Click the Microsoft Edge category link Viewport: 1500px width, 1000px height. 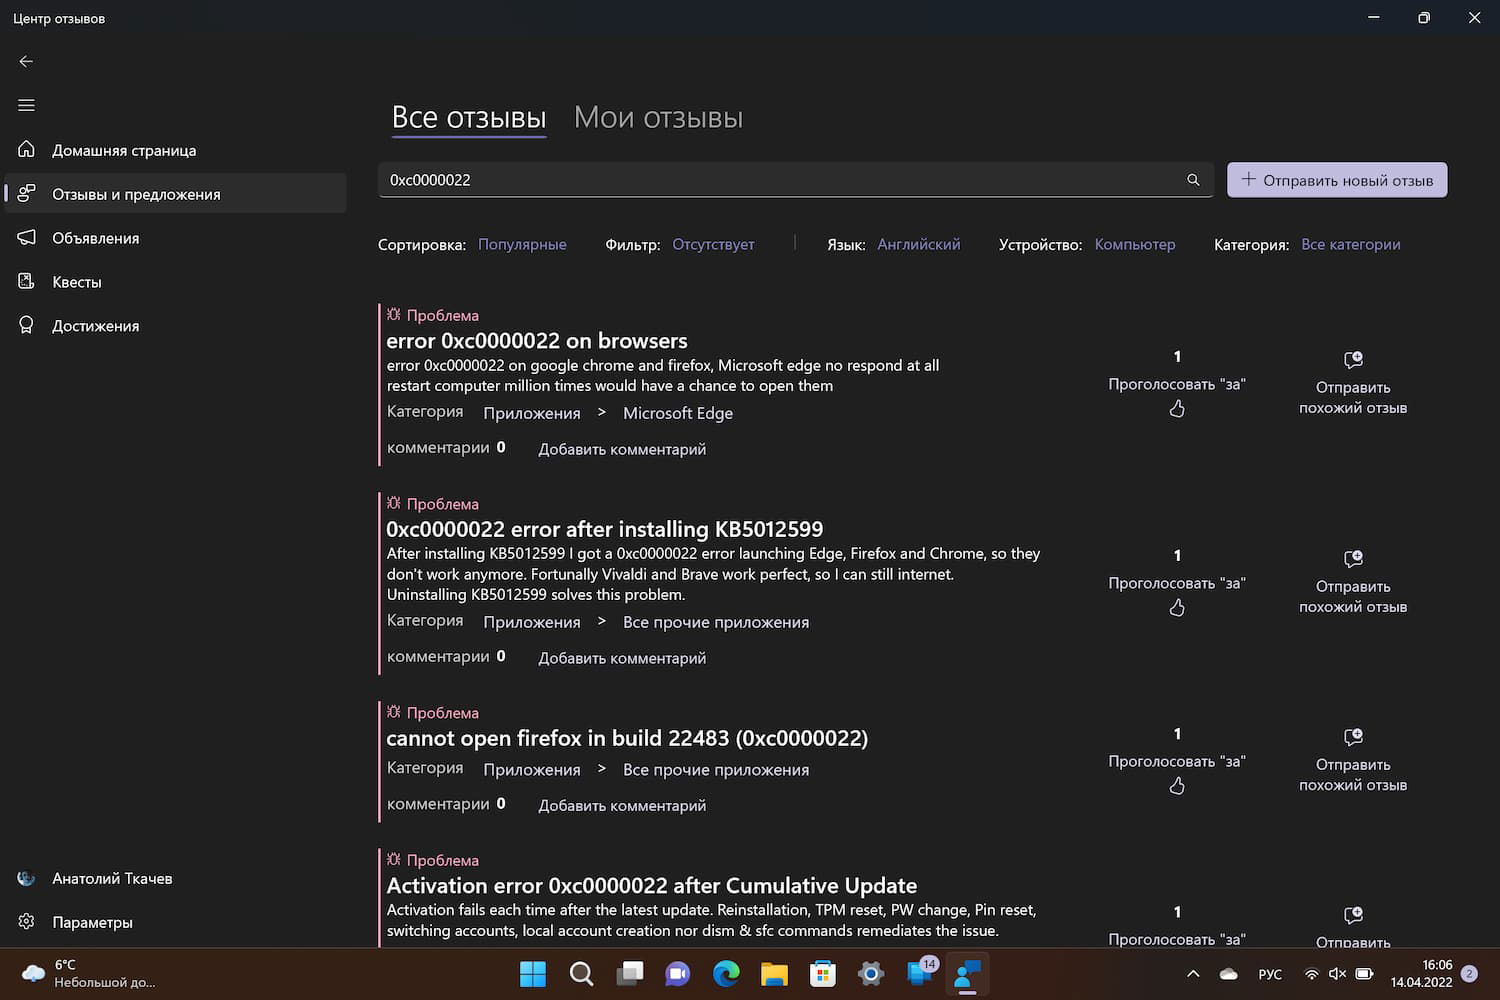coord(678,413)
